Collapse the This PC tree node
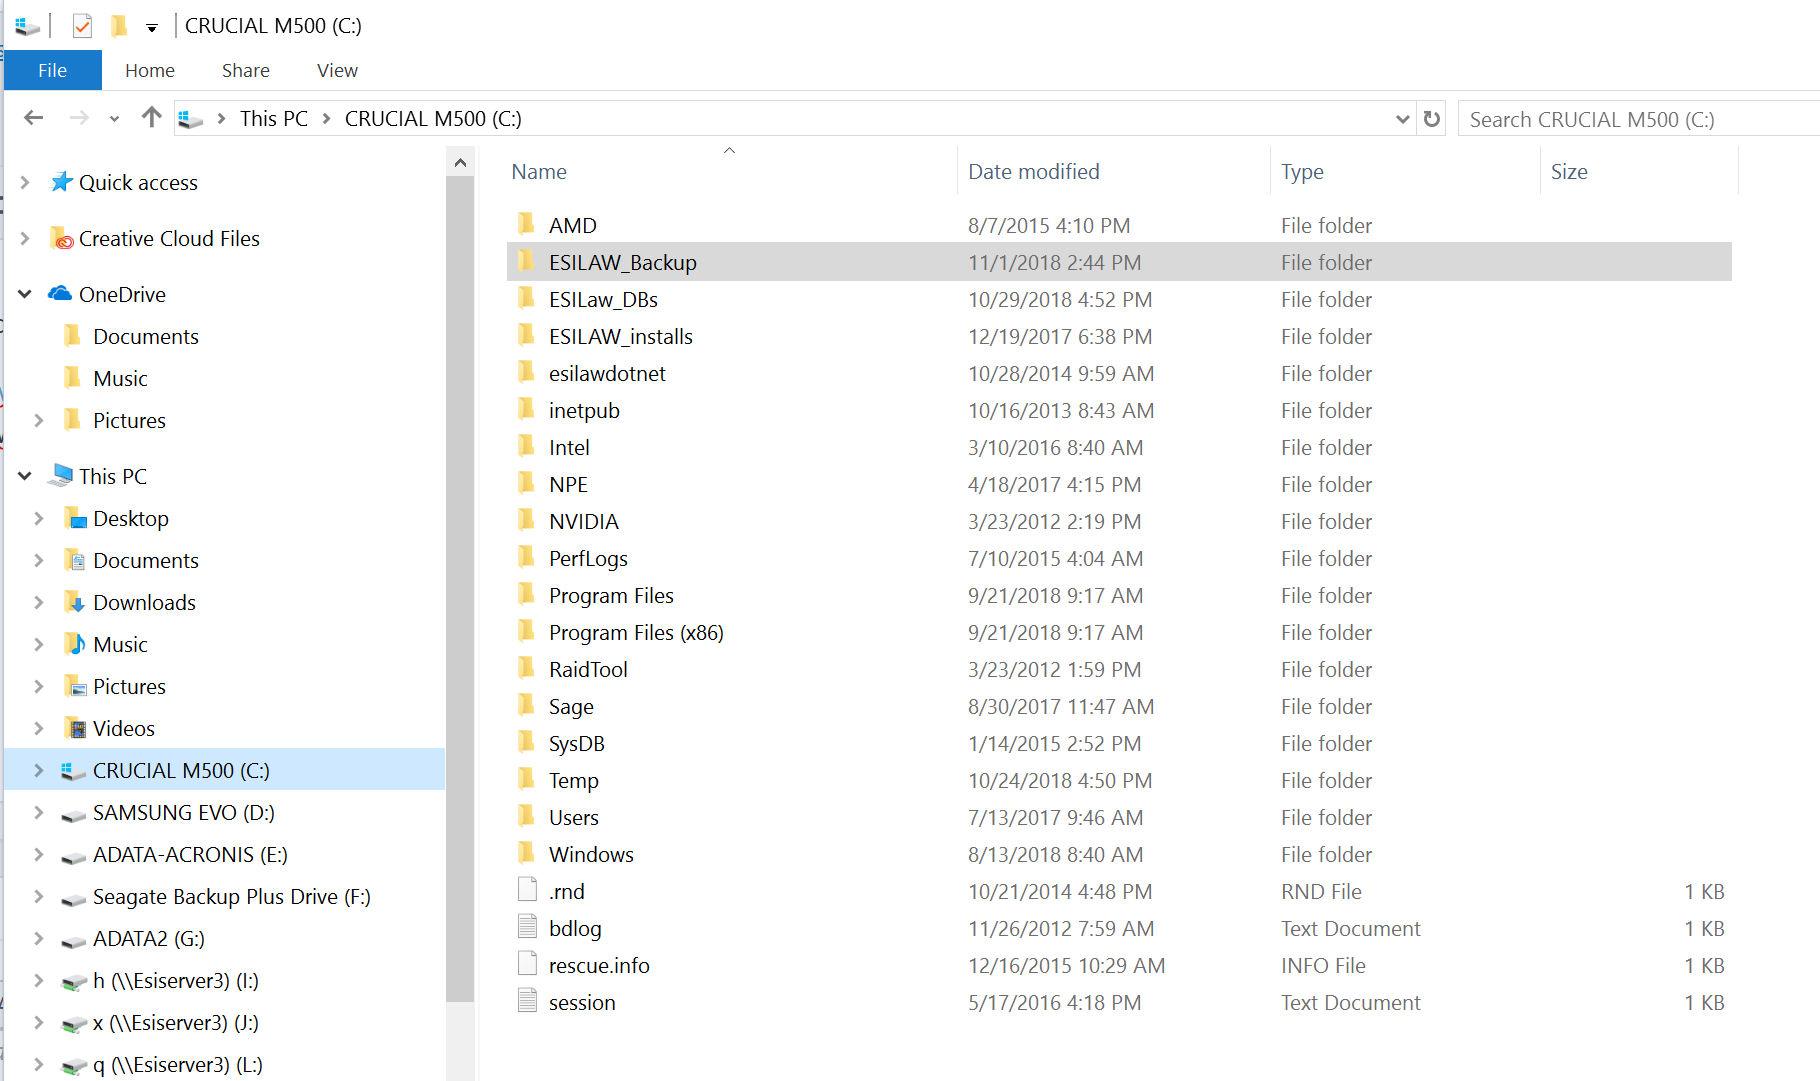The image size is (1820, 1081). pos(25,476)
